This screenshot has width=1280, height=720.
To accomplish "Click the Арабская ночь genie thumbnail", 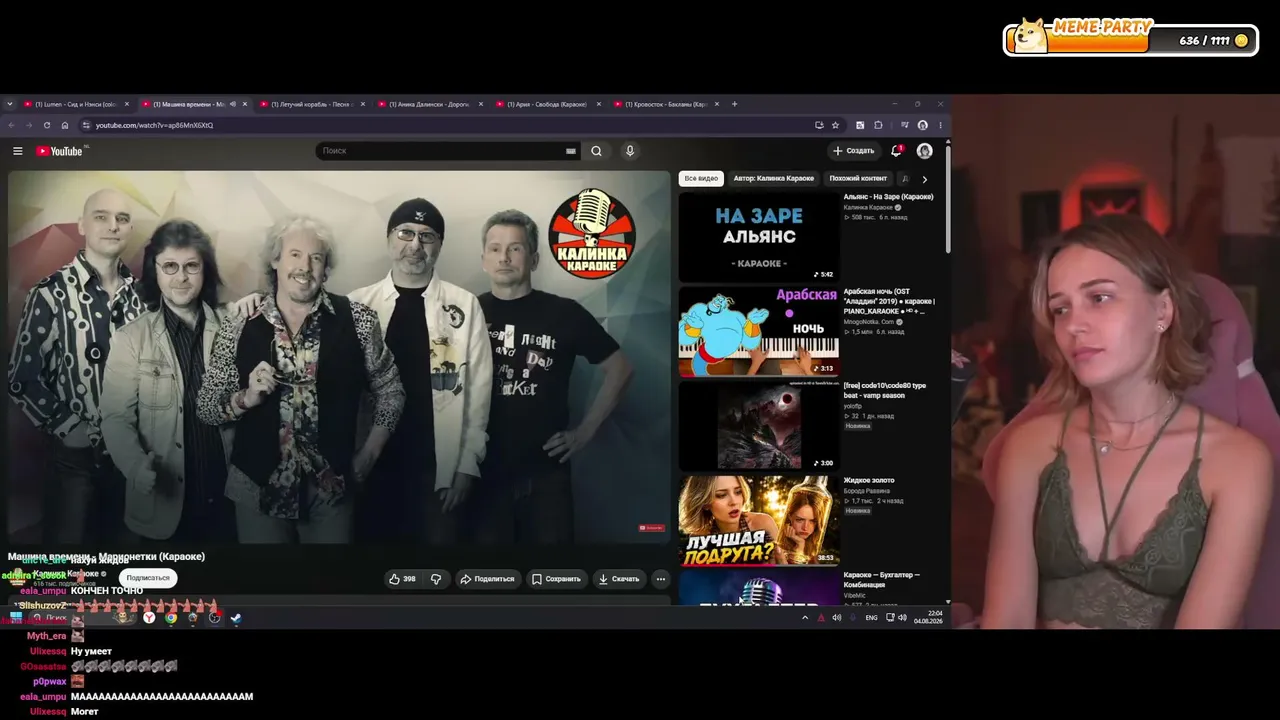I will click(759, 331).
